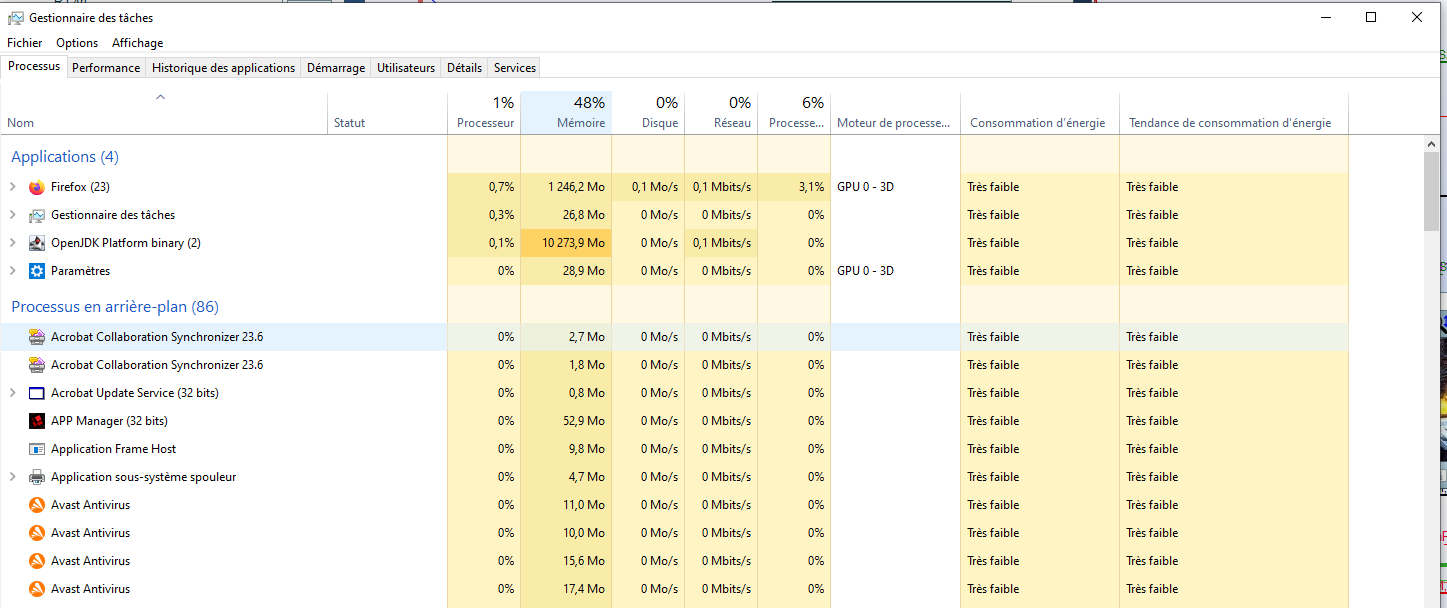Click the scrollbar up arrow
This screenshot has width=1447, height=608.
point(1432,145)
